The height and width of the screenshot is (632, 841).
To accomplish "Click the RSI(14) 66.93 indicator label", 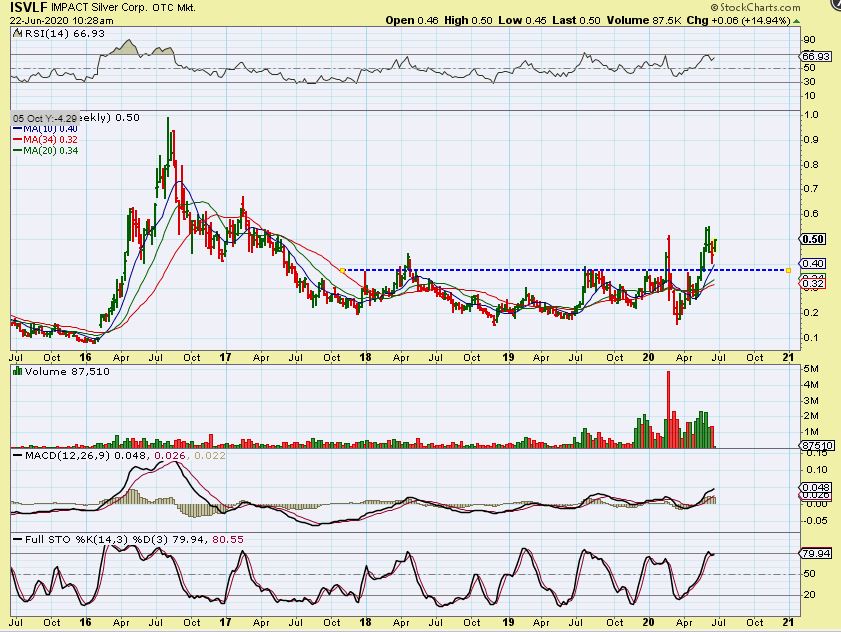I will tap(63, 33).
